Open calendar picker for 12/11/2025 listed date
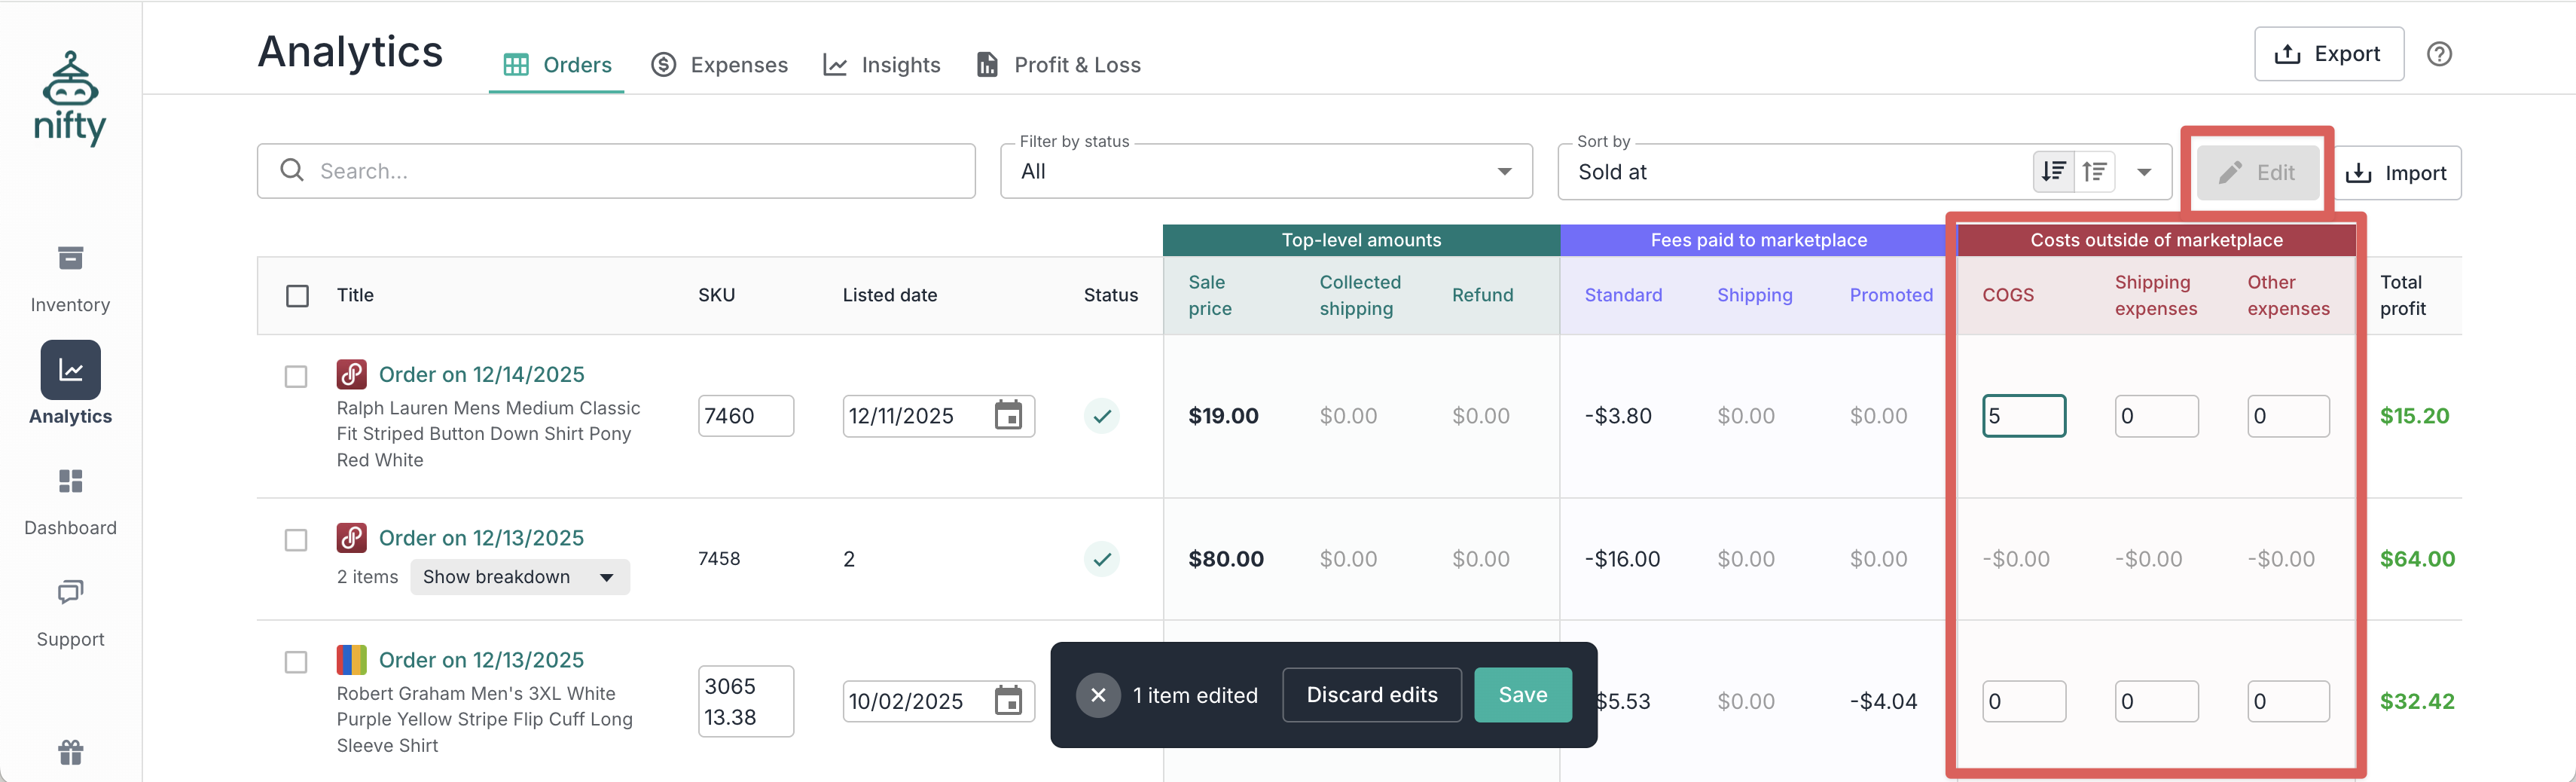The image size is (2576, 782). point(1008,416)
